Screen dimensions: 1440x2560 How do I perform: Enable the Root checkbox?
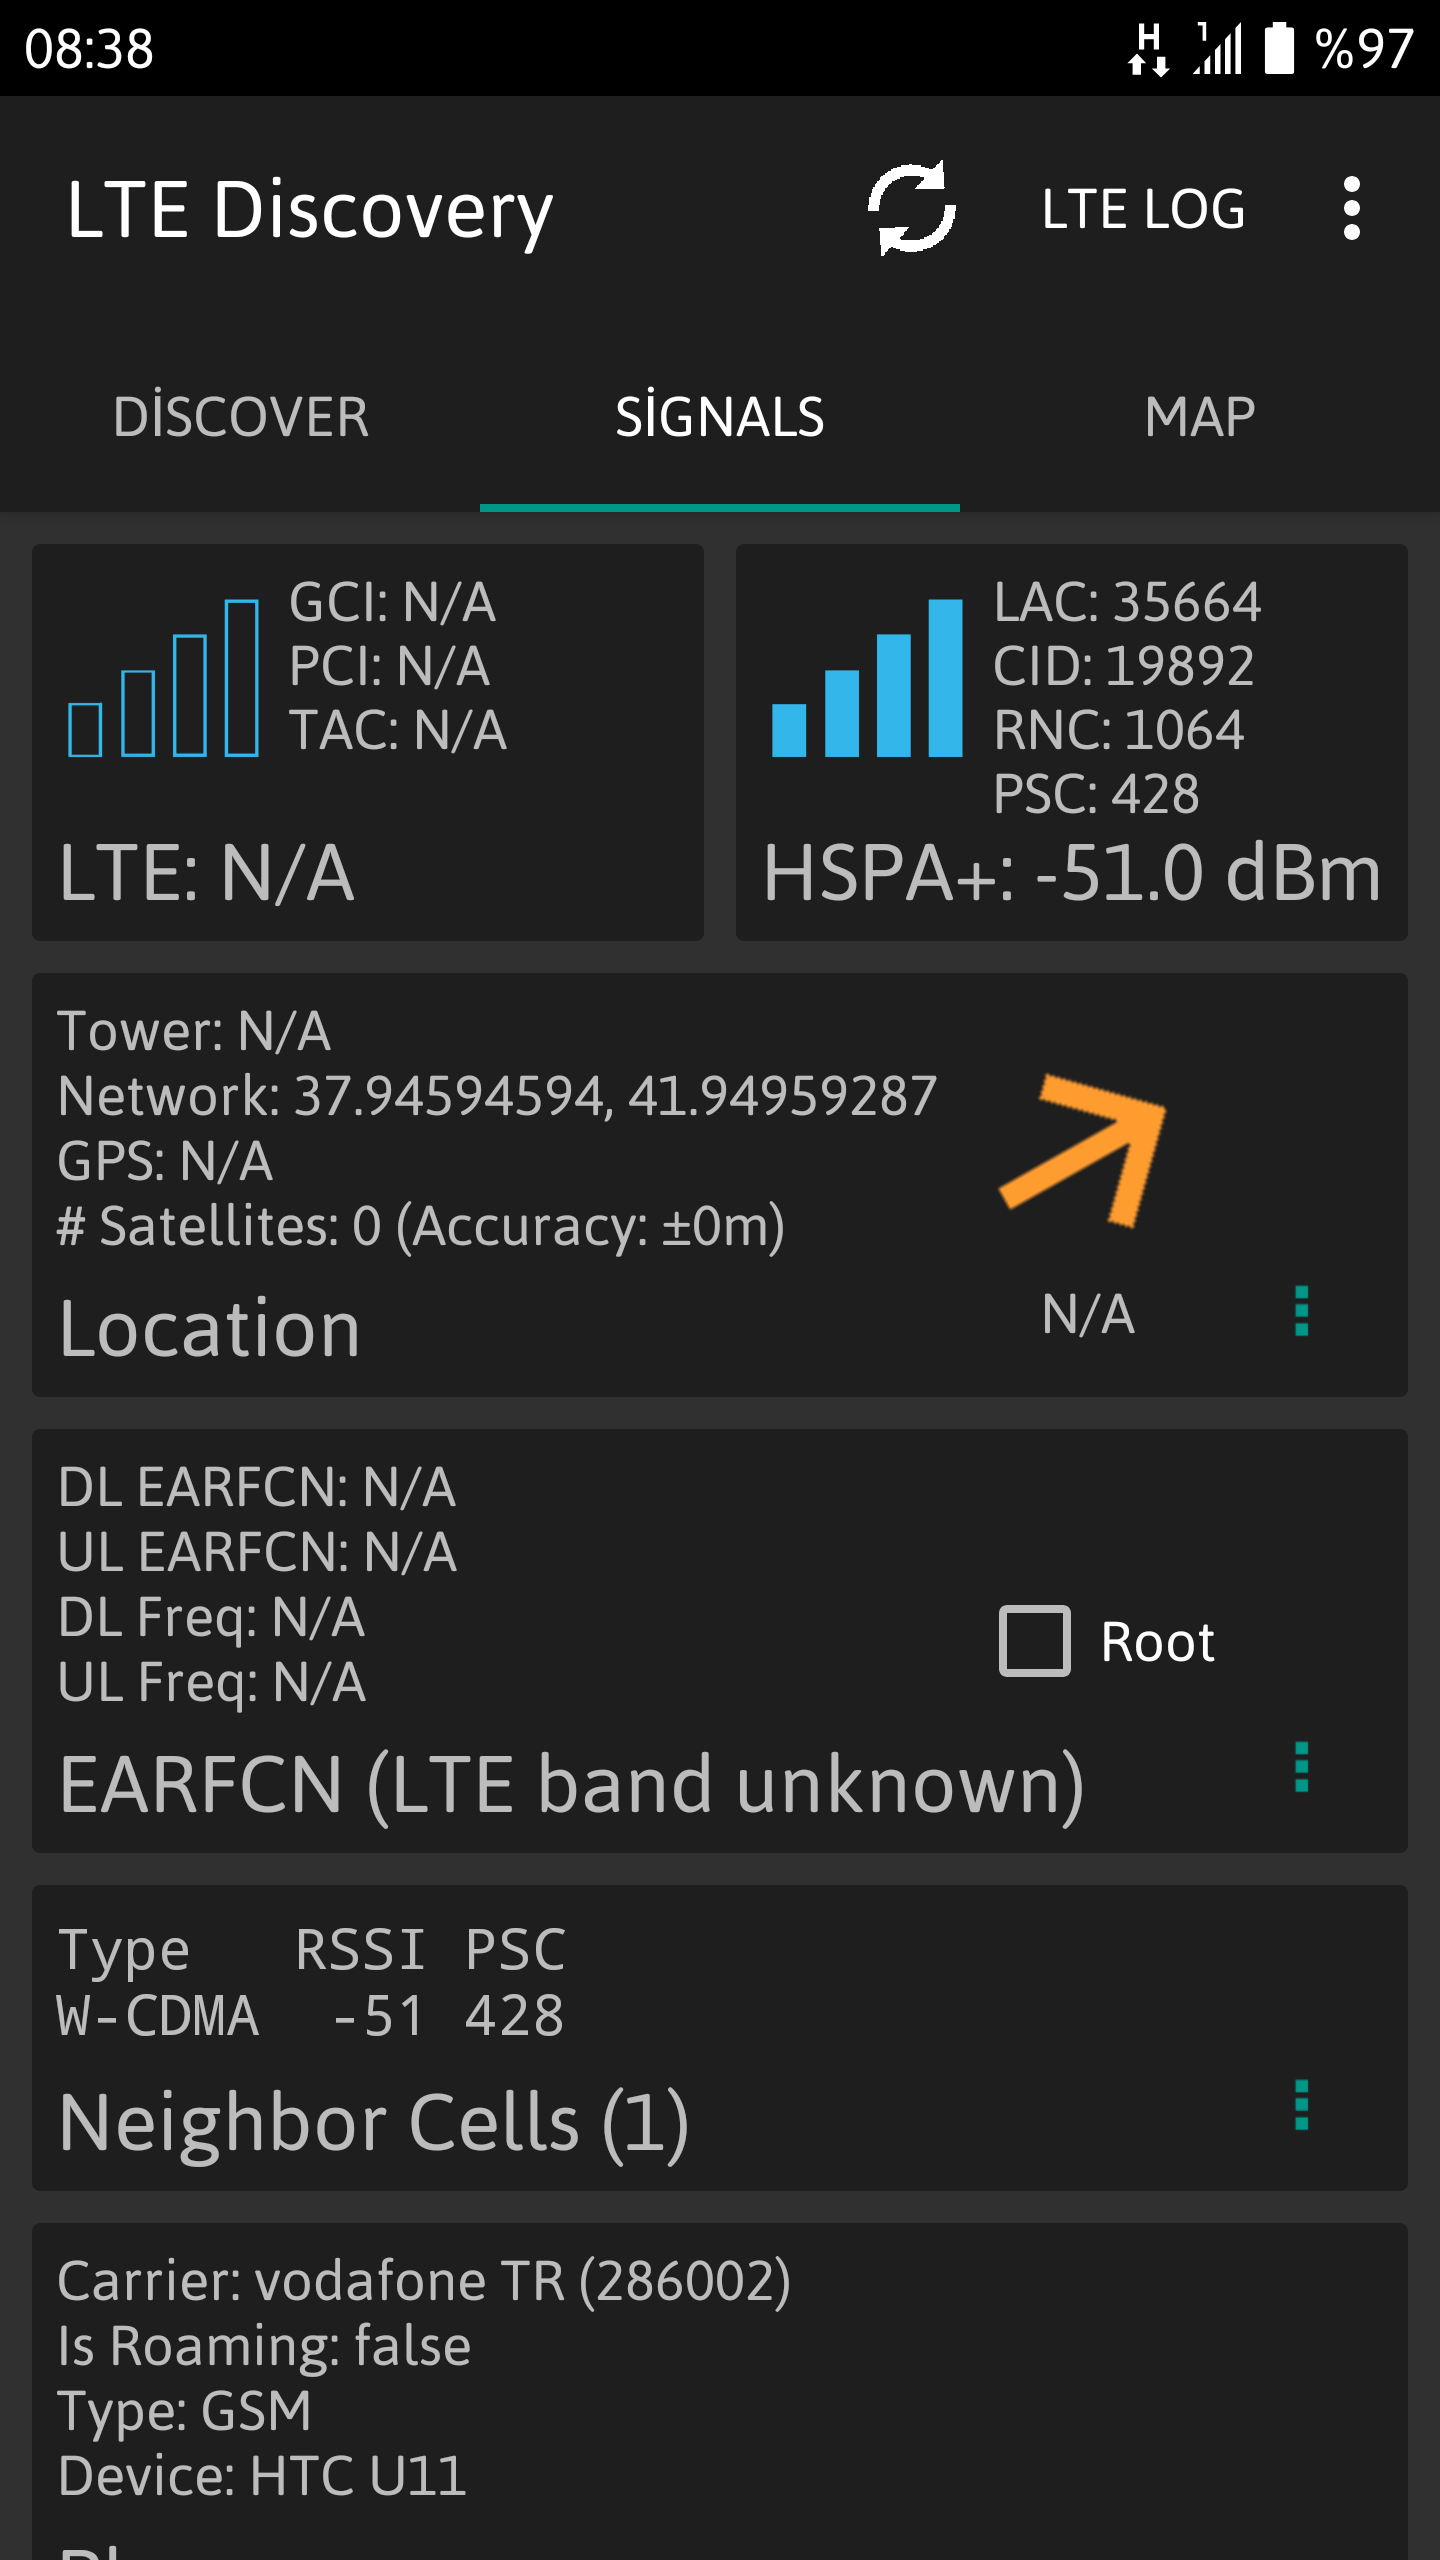(x=1034, y=1641)
